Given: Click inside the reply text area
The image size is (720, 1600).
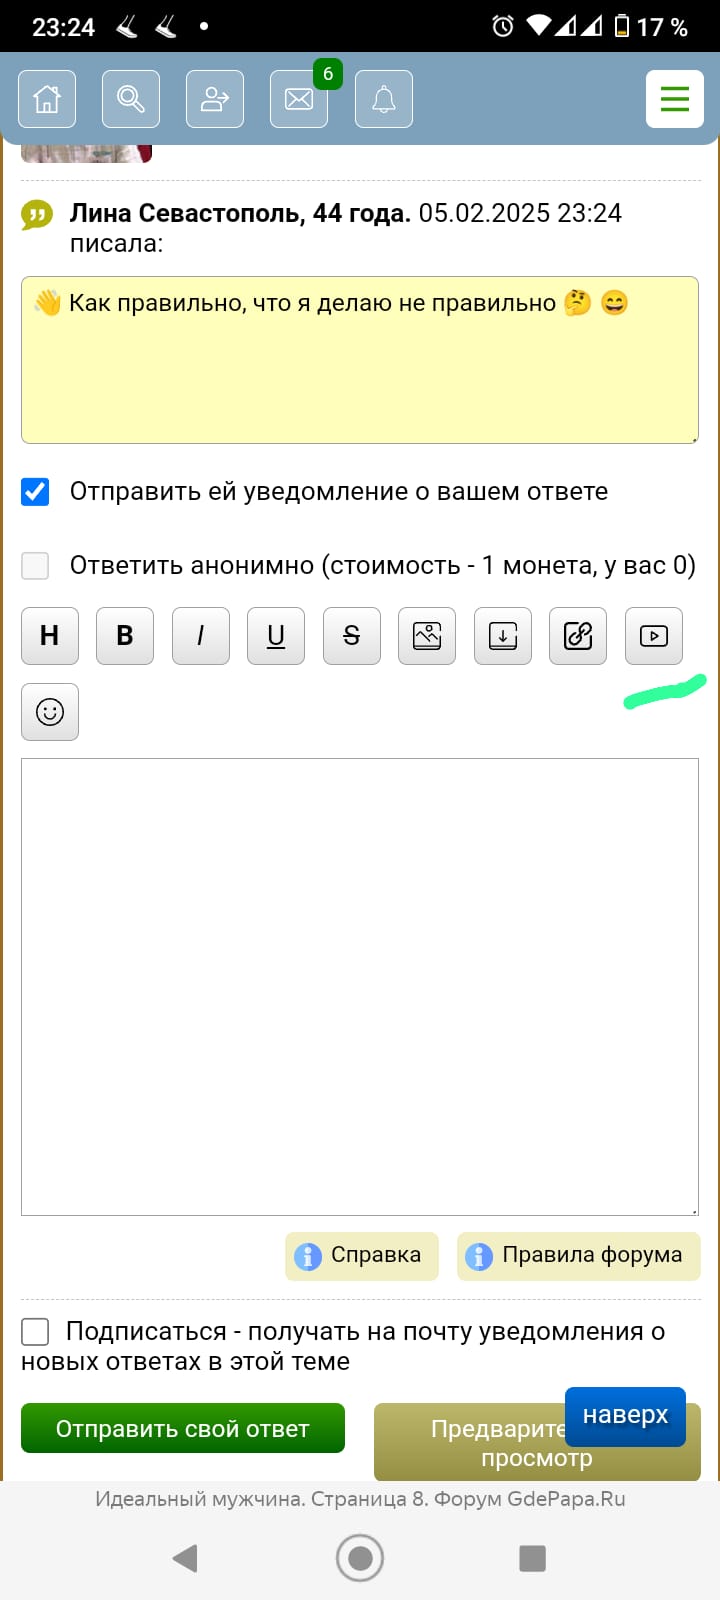Looking at the screenshot, I should coord(360,986).
